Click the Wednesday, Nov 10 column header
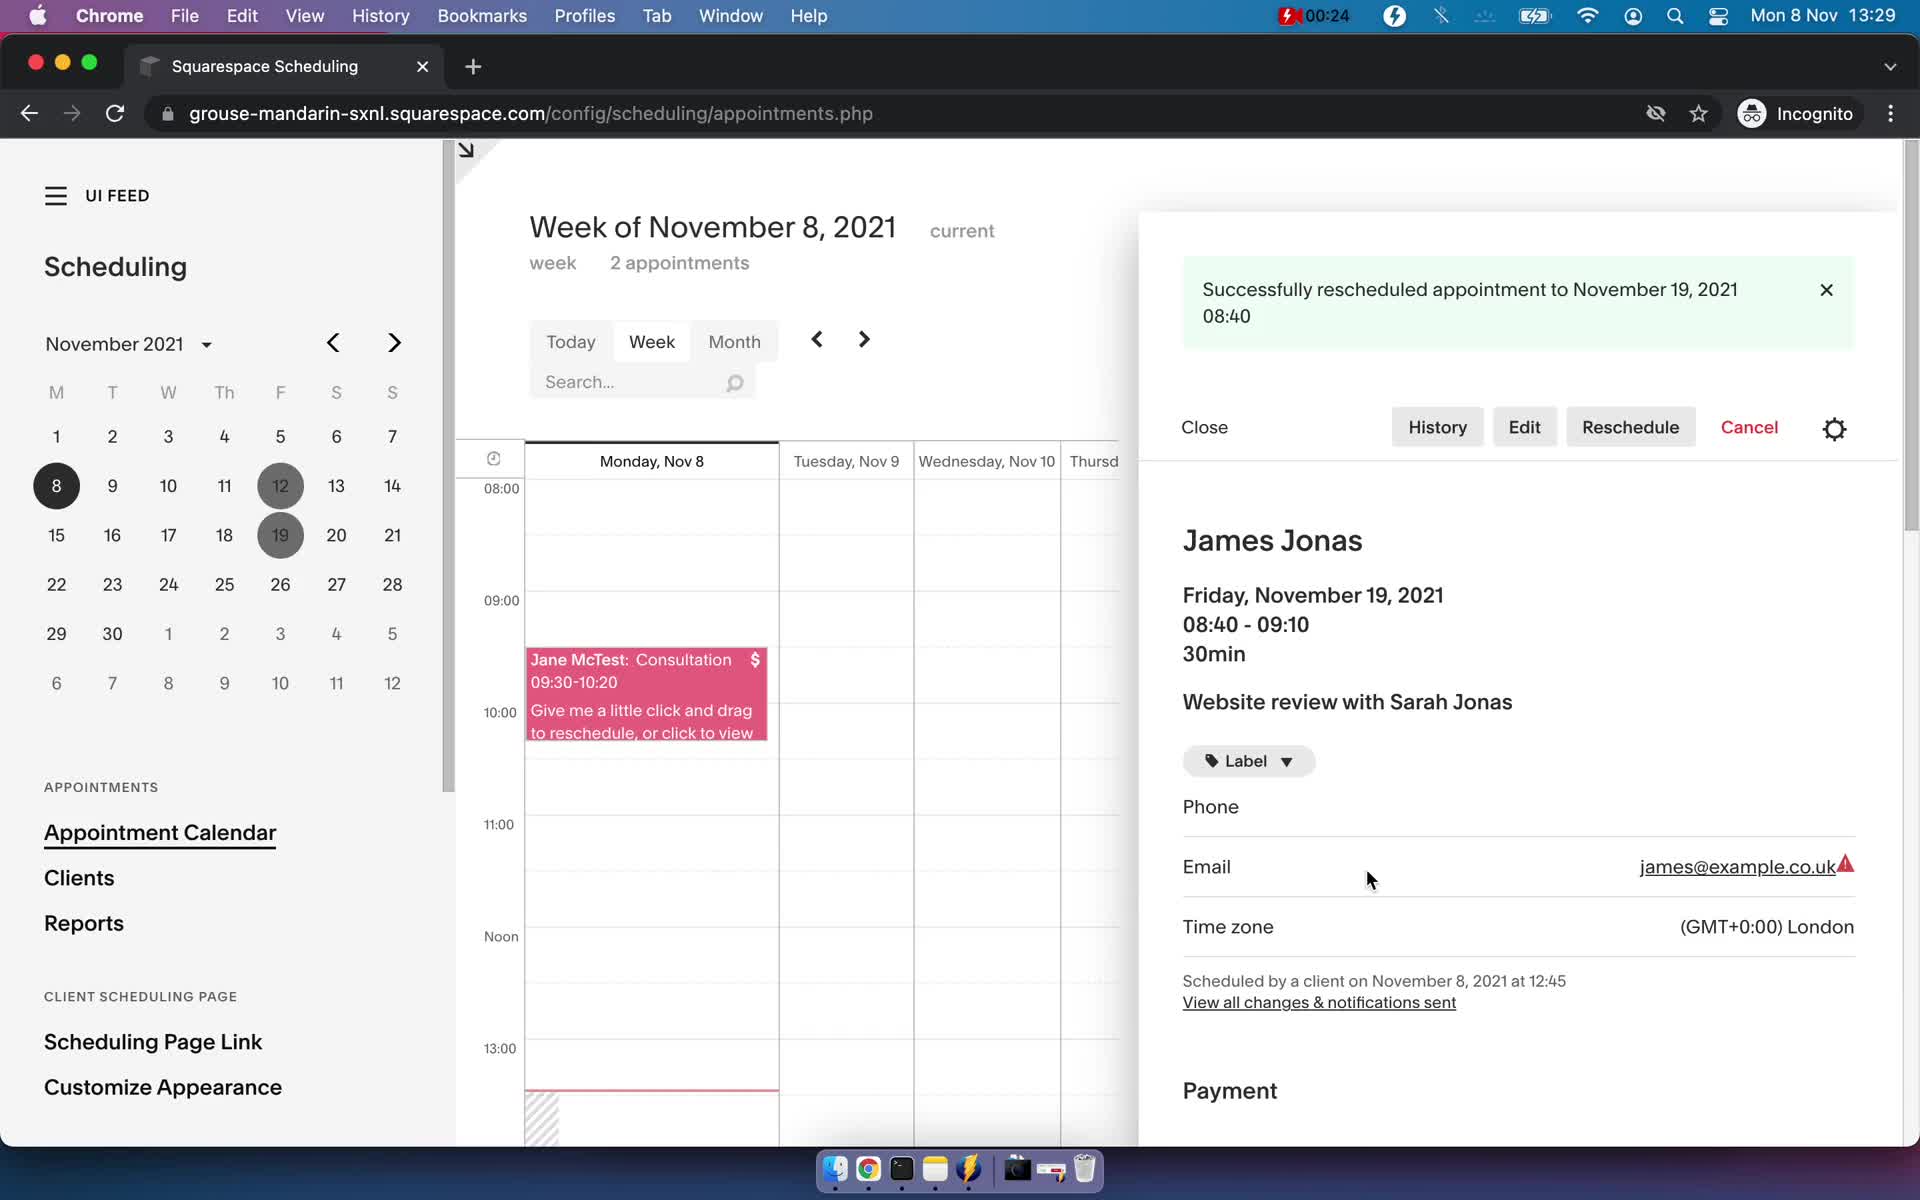The height and width of the screenshot is (1200, 1920). (986, 461)
